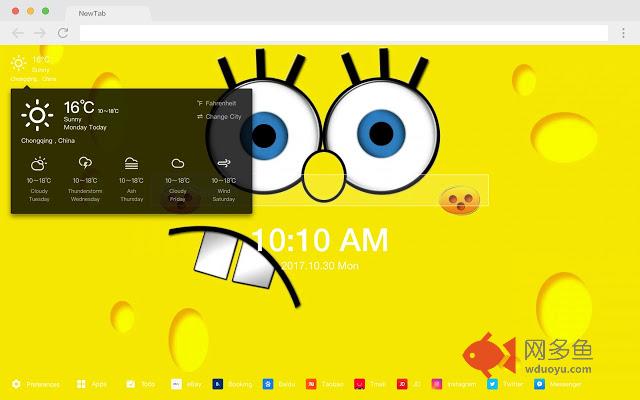Select Saturday's wind forecast icon
The image size is (640, 400).
click(224, 163)
